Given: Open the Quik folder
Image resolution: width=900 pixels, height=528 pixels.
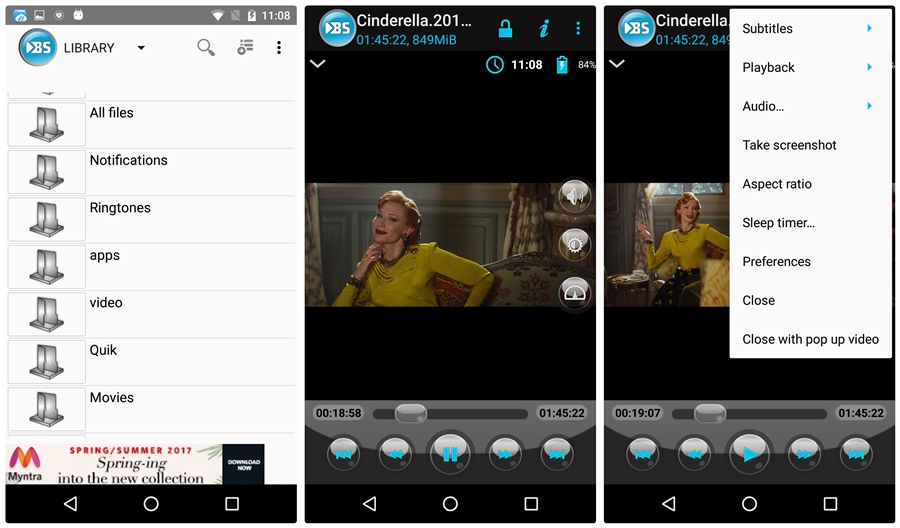Looking at the screenshot, I should (151, 362).
